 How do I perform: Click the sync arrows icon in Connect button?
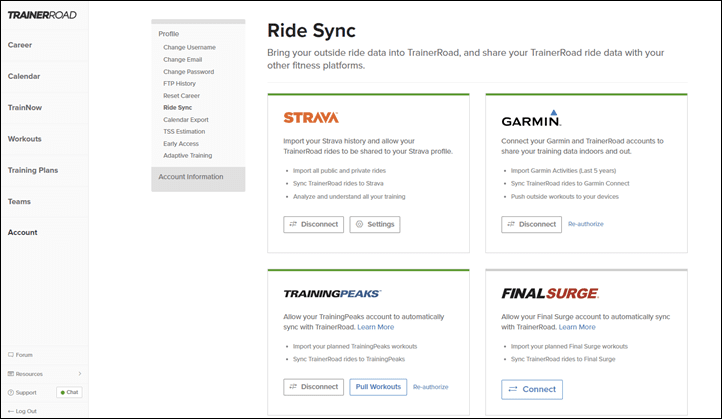(x=513, y=390)
